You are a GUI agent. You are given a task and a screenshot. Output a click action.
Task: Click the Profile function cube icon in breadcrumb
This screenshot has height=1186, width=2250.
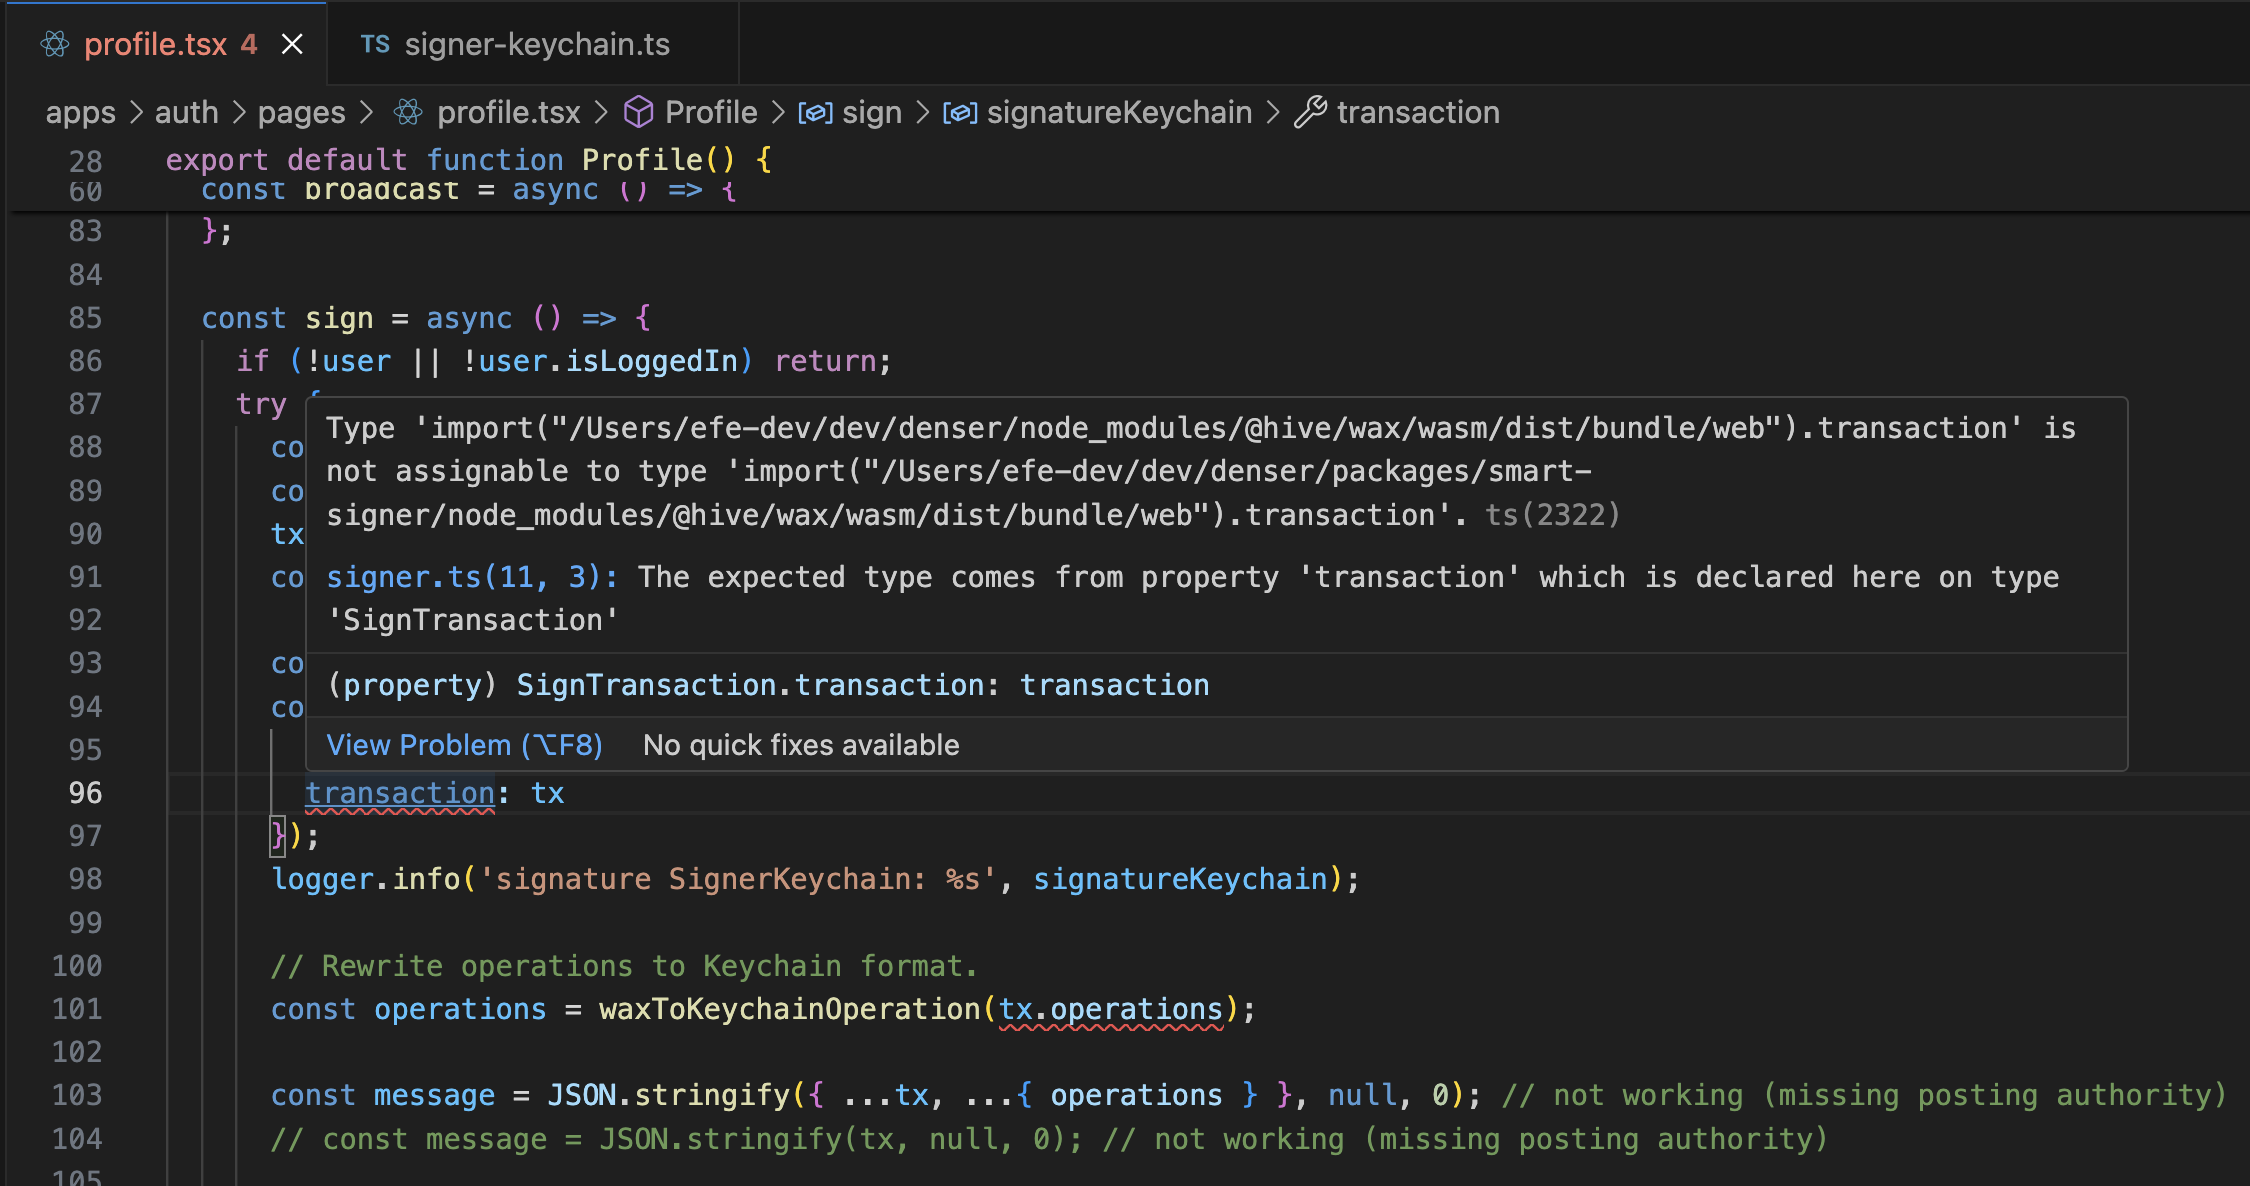639,112
